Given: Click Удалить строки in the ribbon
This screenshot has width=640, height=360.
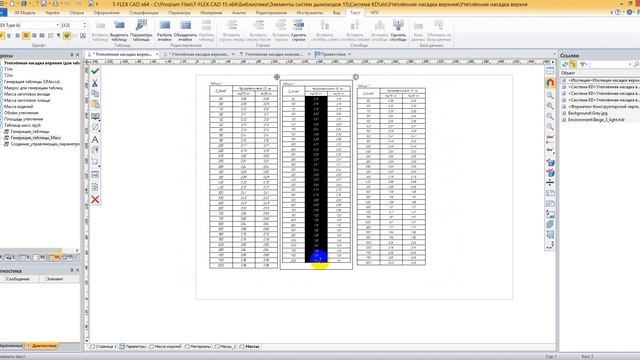Looking at the screenshot, I should click(x=298, y=31).
